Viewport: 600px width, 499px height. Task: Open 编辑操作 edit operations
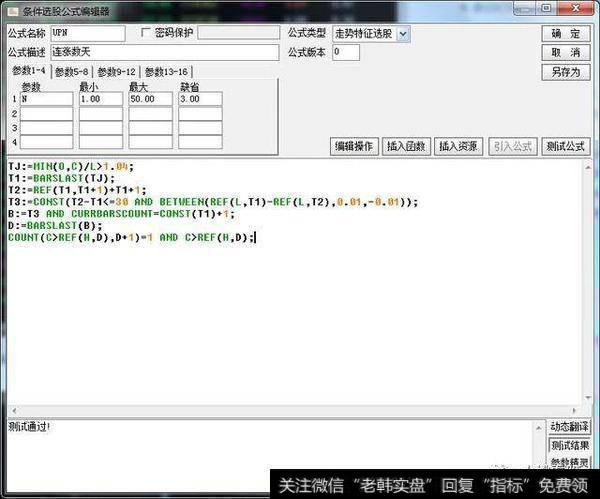(x=354, y=146)
